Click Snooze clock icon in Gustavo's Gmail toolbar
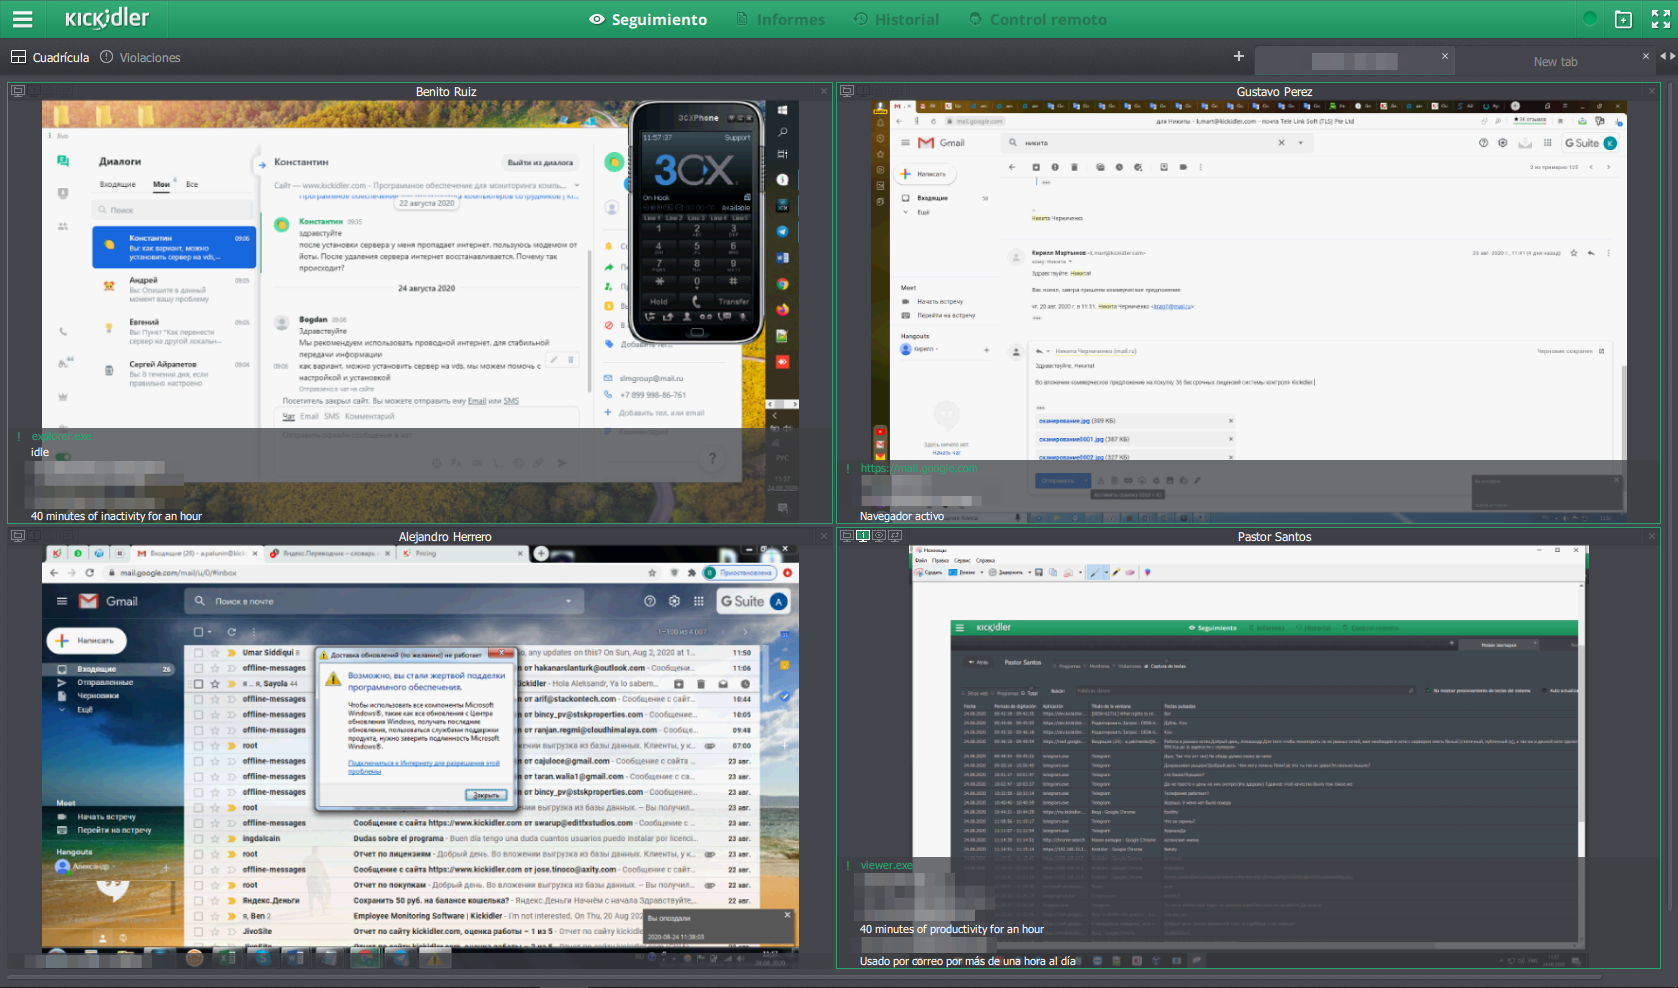This screenshot has width=1678, height=988. pyautogui.click(x=1119, y=167)
